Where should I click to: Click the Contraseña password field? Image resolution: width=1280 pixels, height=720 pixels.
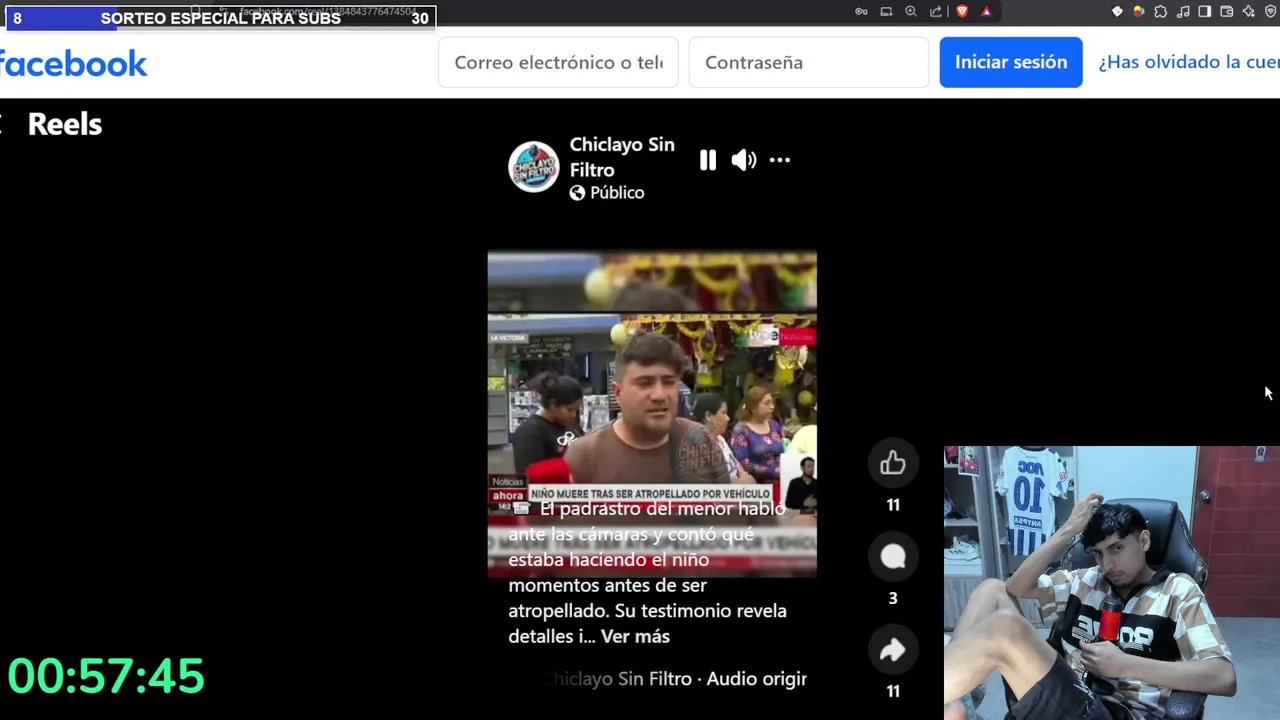click(x=809, y=62)
